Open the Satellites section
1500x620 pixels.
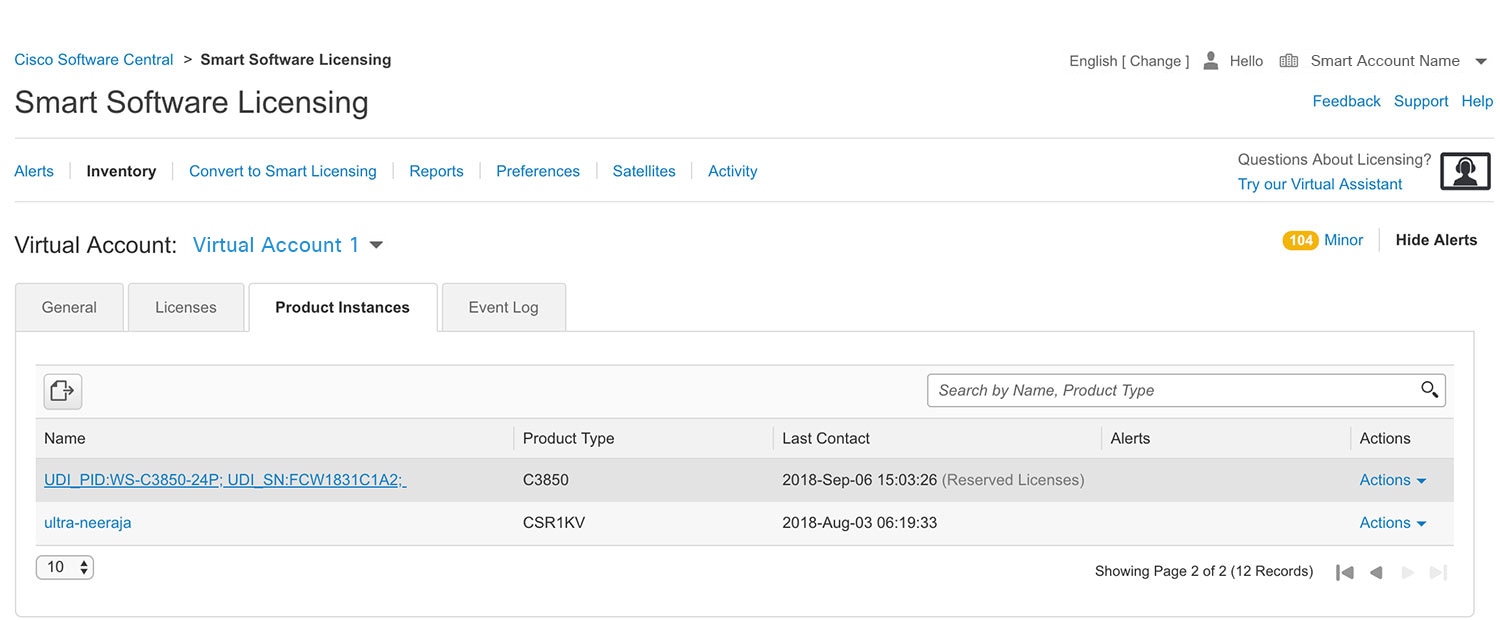(x=644, y=171)
